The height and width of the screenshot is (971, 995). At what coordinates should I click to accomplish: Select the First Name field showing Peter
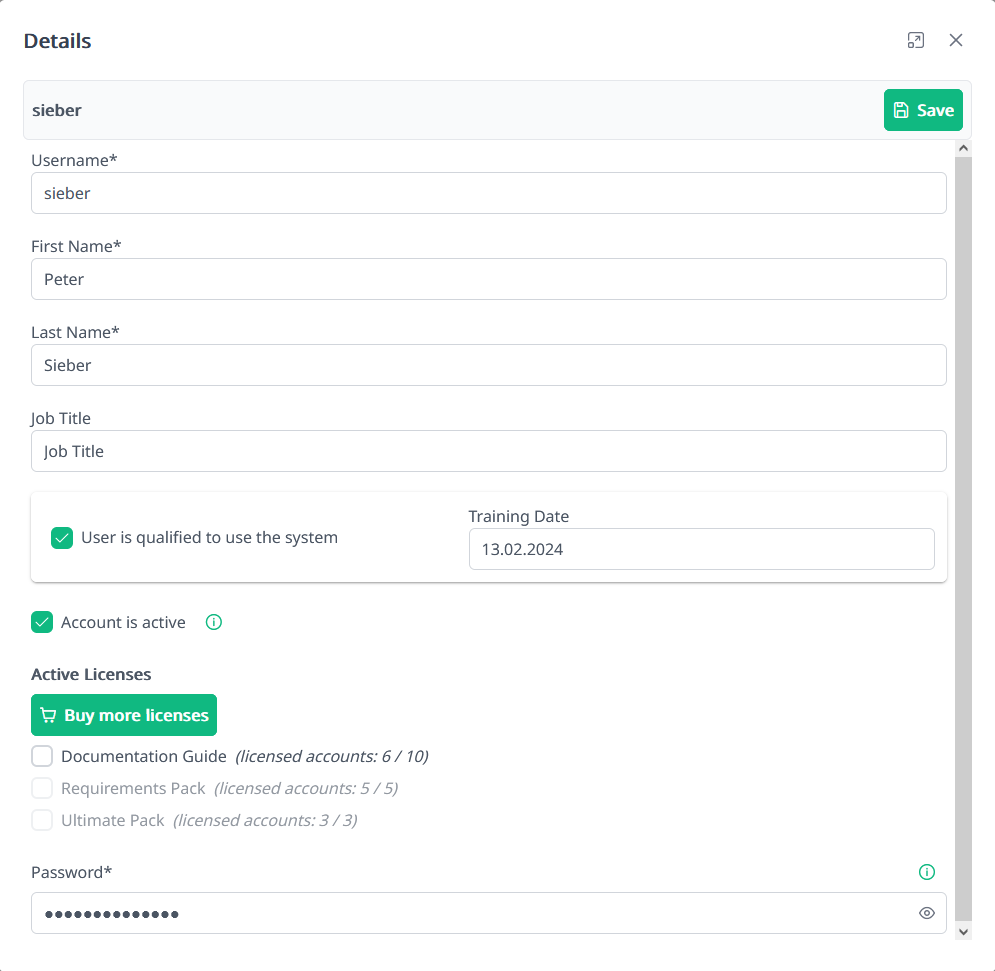point(489,279)
